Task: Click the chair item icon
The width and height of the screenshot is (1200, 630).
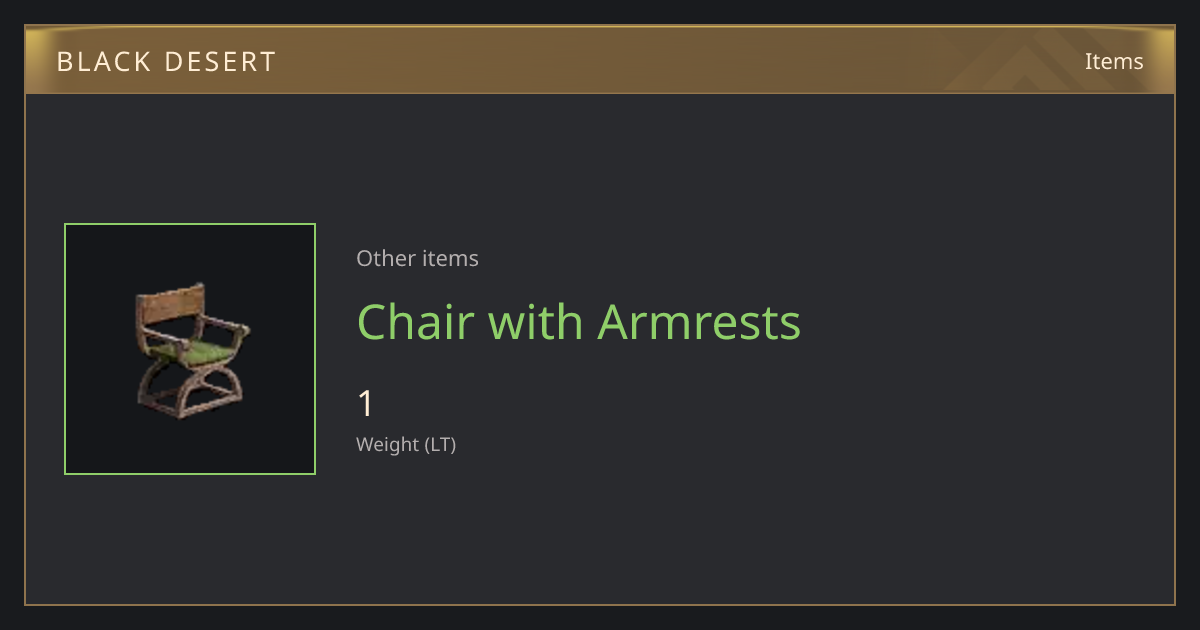Action: click(191, 350)
